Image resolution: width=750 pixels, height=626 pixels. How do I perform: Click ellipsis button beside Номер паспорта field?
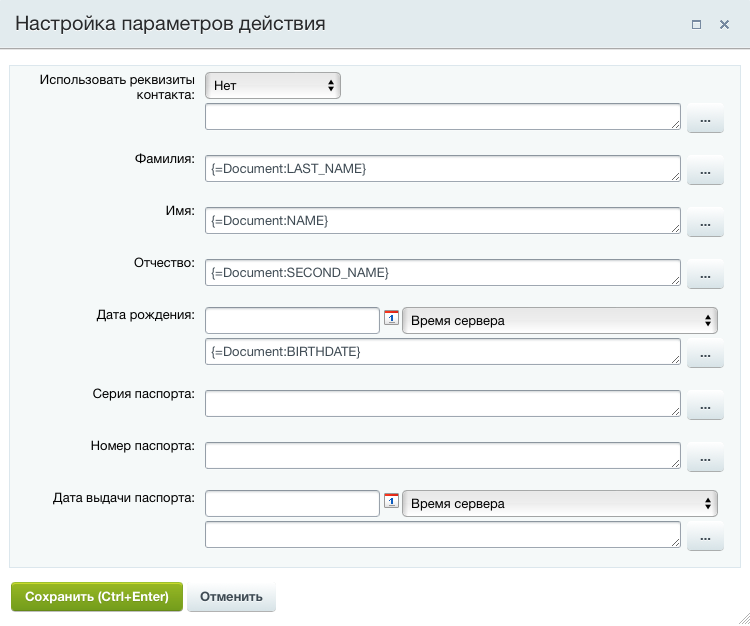[x=705, y=458]
